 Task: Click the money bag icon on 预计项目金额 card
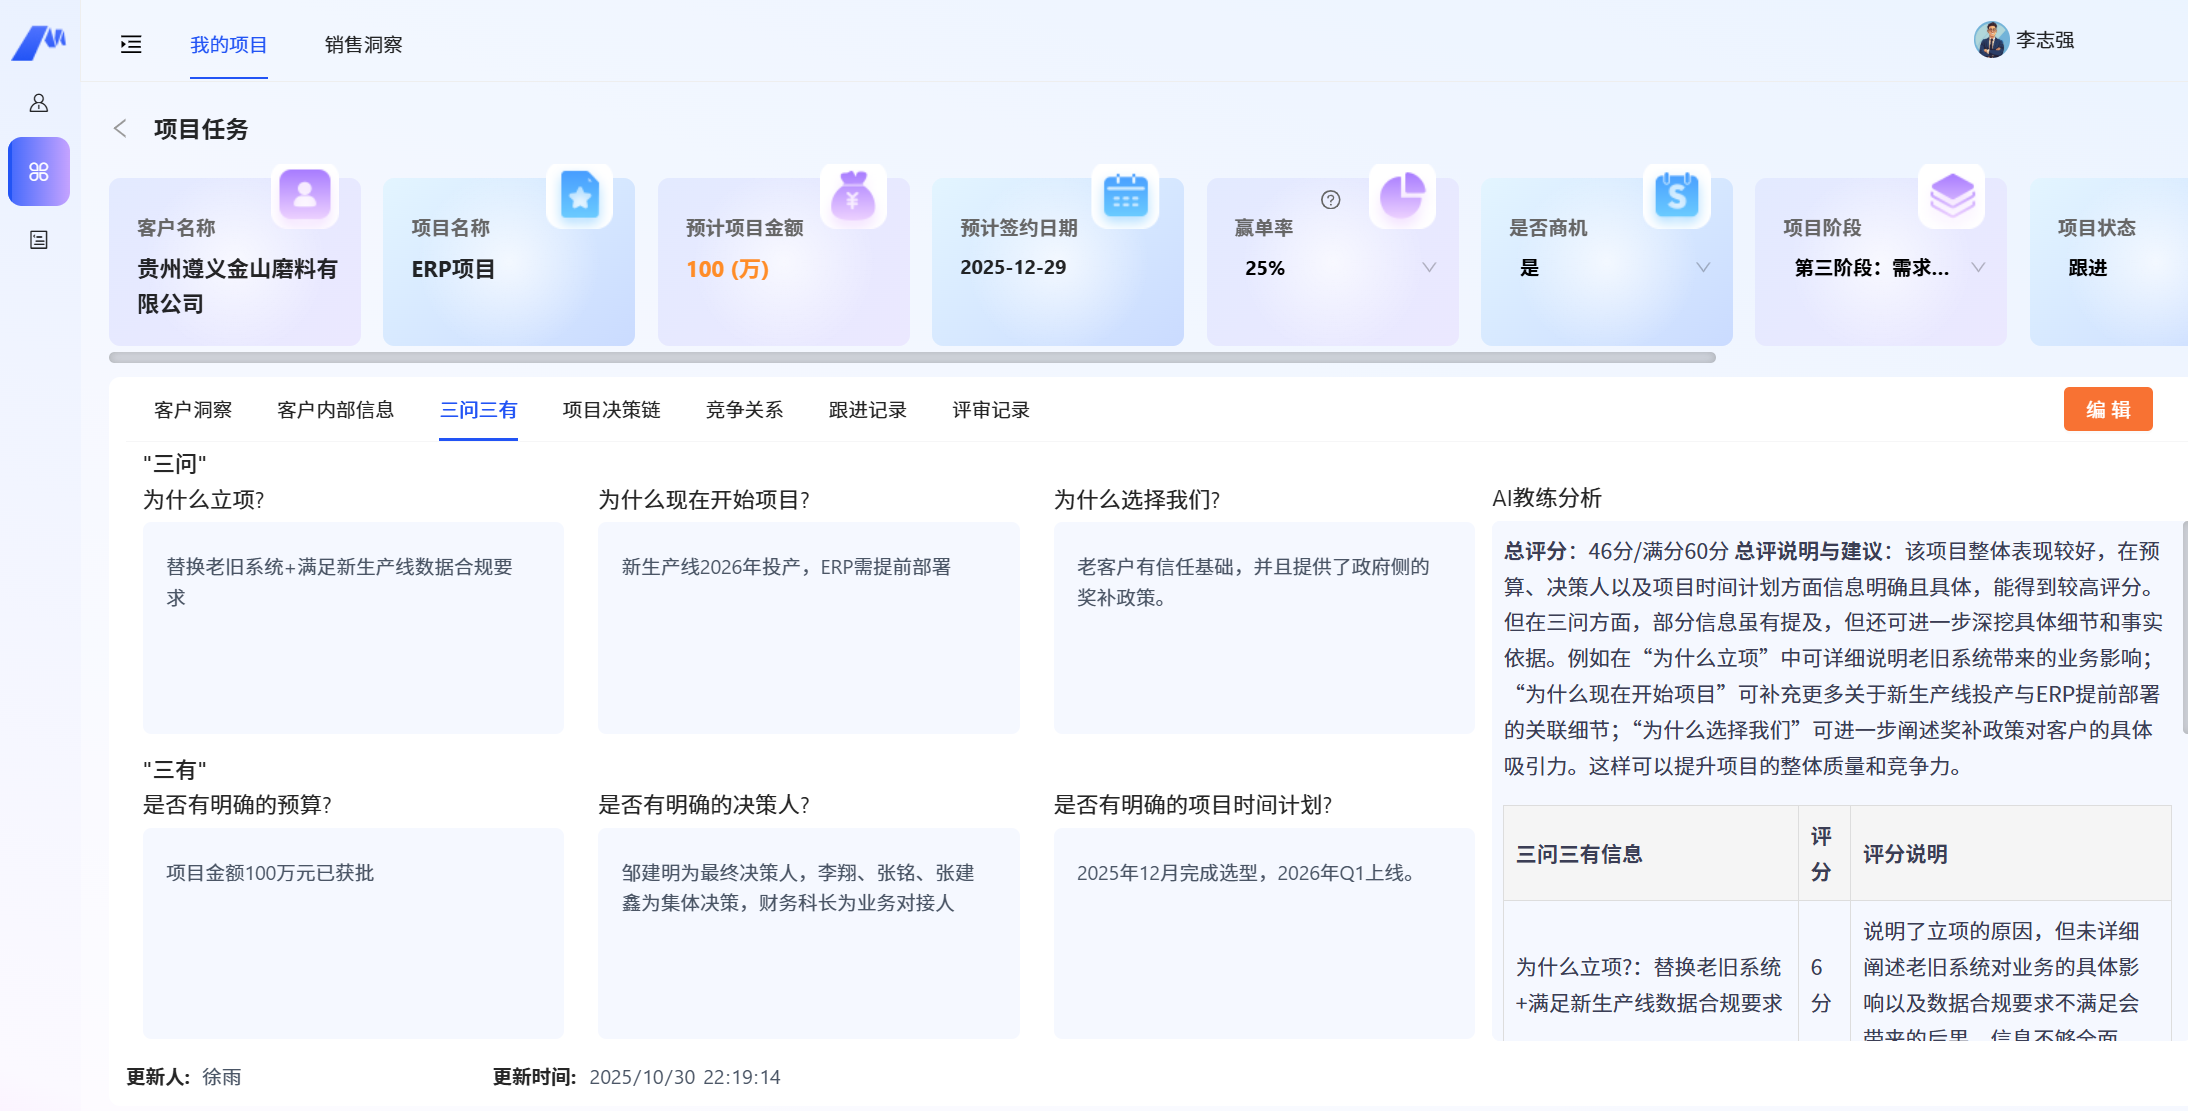[855, 197]
